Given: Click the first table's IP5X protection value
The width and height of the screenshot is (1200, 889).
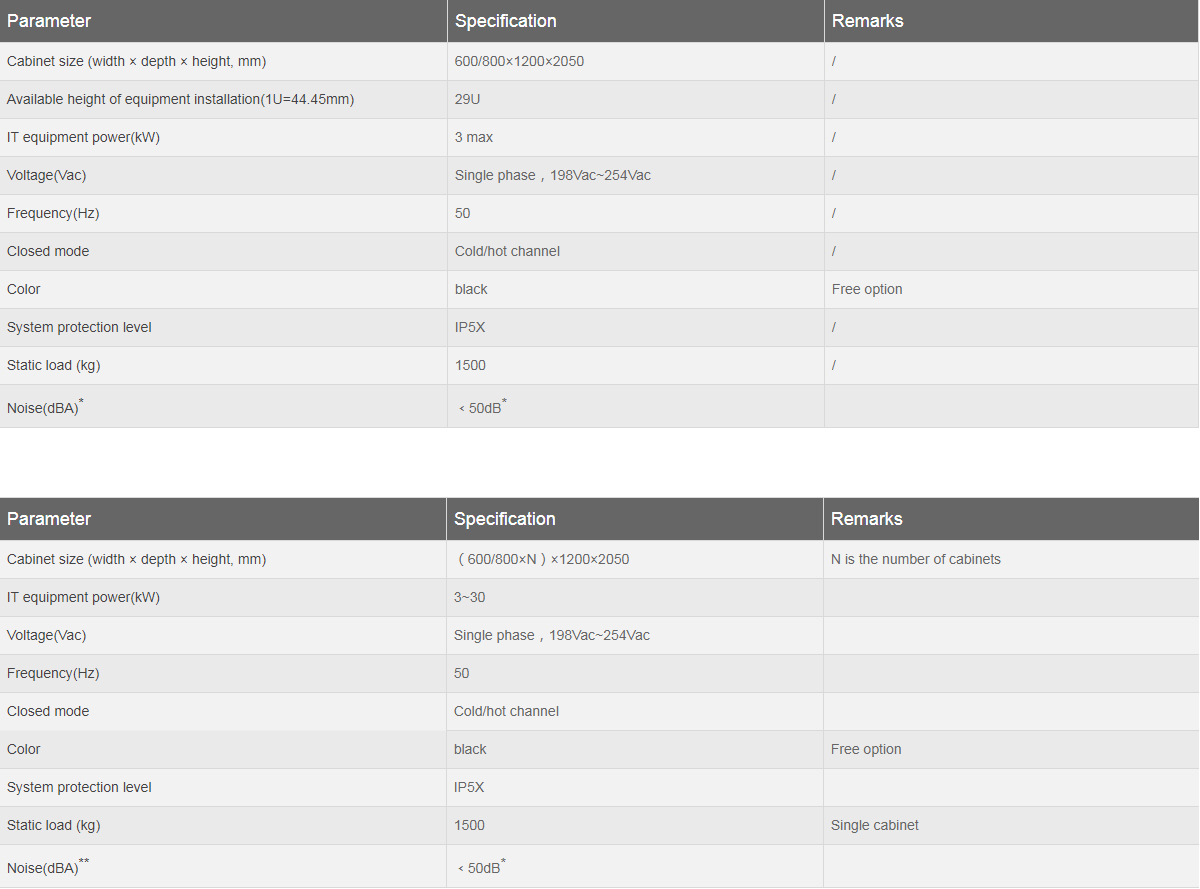Looking at the screenshot, I should coord(470,327).
